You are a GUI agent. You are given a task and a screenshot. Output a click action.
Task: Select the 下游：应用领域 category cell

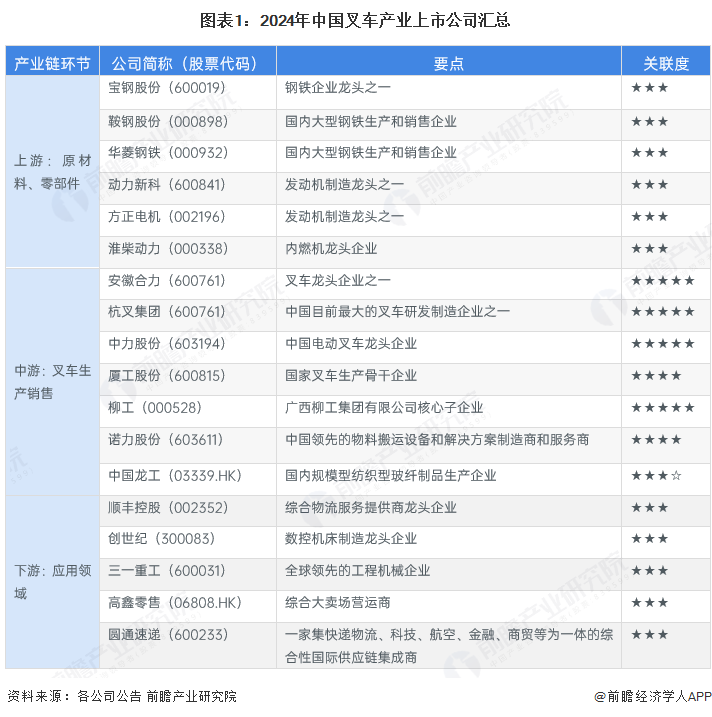pyautogui.click(x=52, y=582)
